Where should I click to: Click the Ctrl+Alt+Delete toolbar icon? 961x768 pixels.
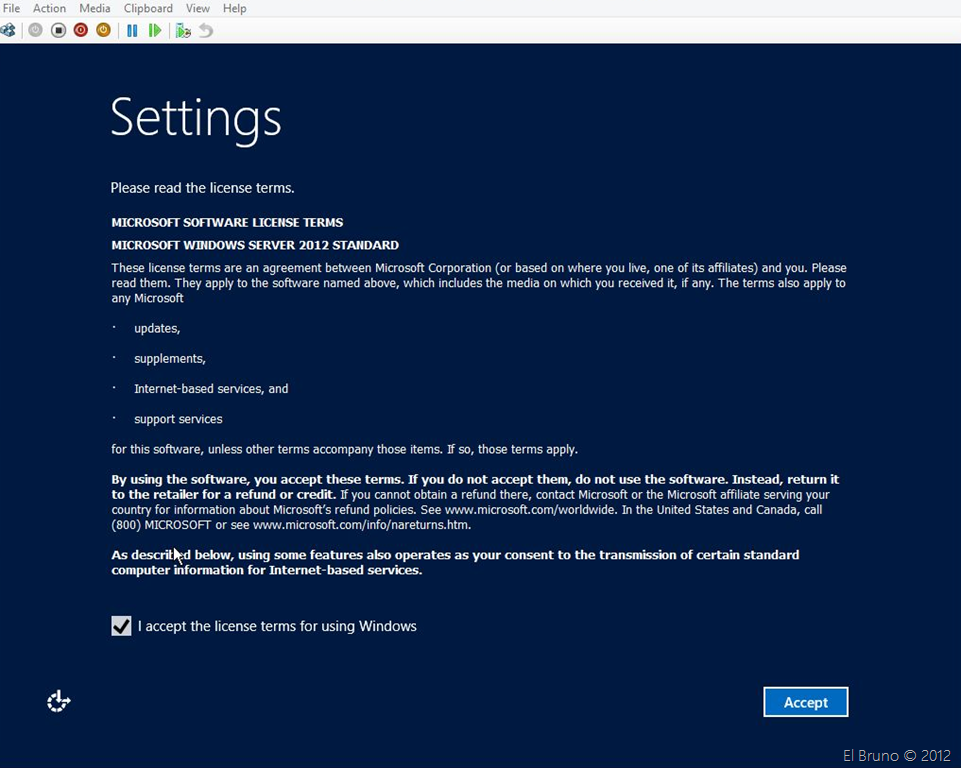(x=8, y=30)
